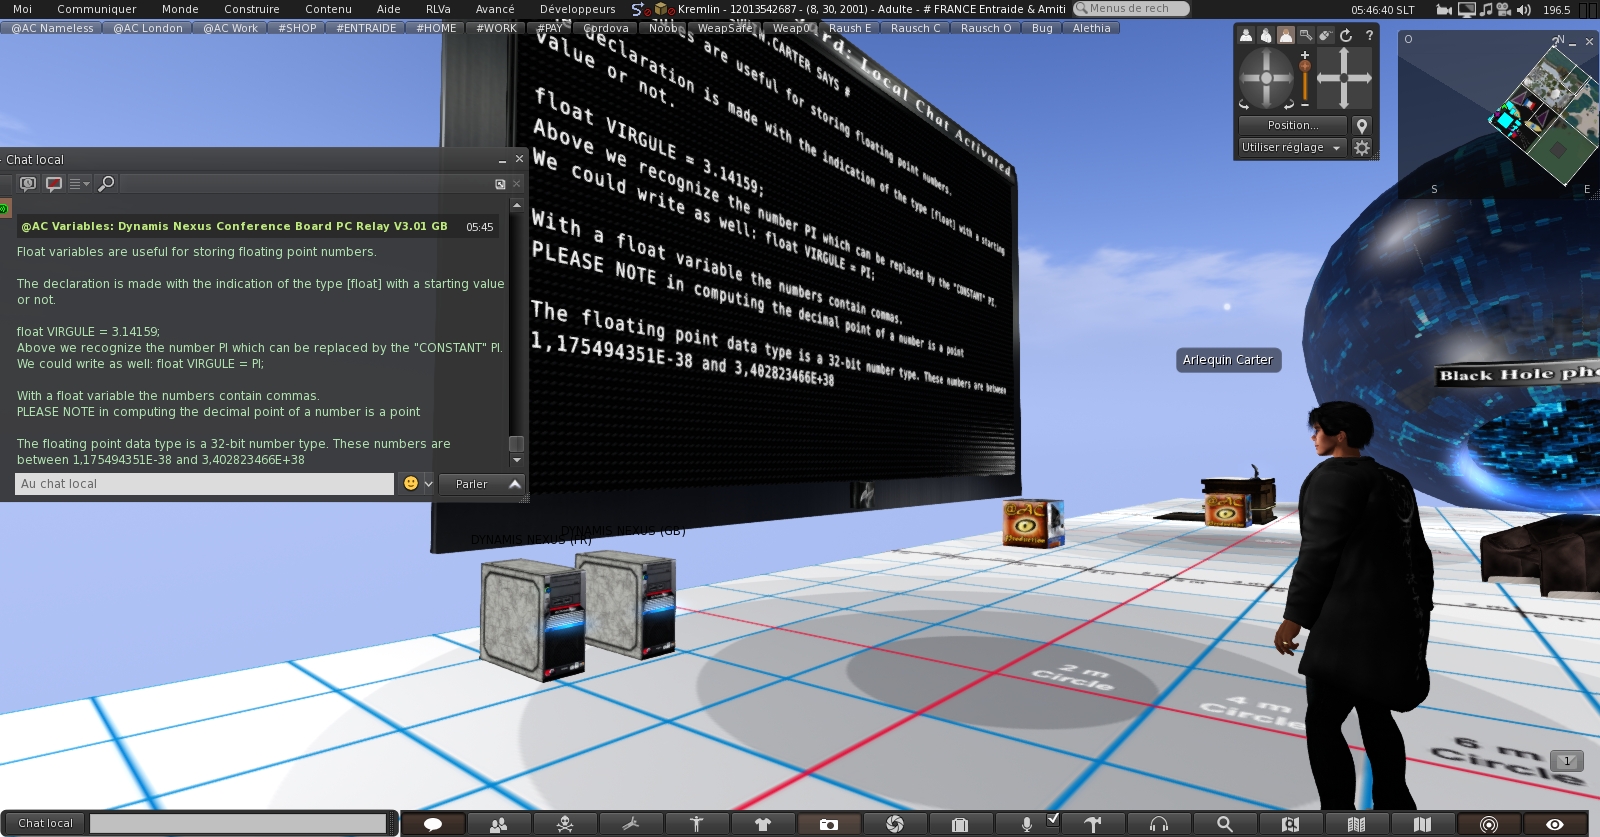Click the people/friends icon in bottom toolbar

pyautogui.click(x=498, y=824)
